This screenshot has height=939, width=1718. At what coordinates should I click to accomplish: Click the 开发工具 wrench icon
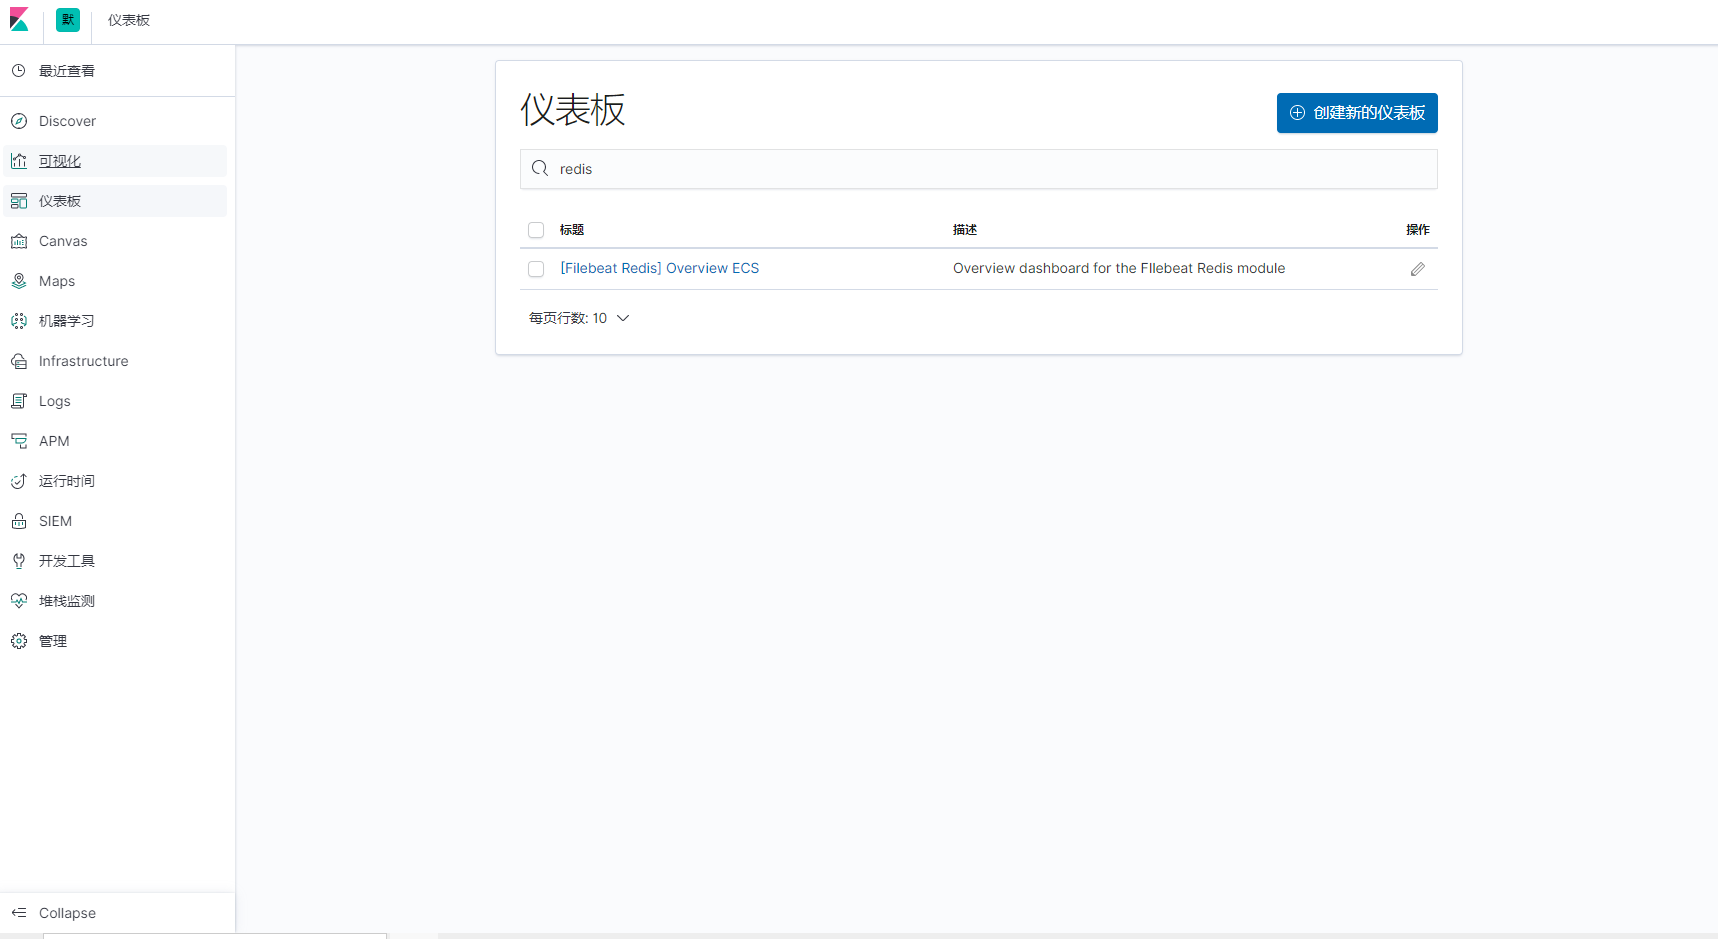19,561
